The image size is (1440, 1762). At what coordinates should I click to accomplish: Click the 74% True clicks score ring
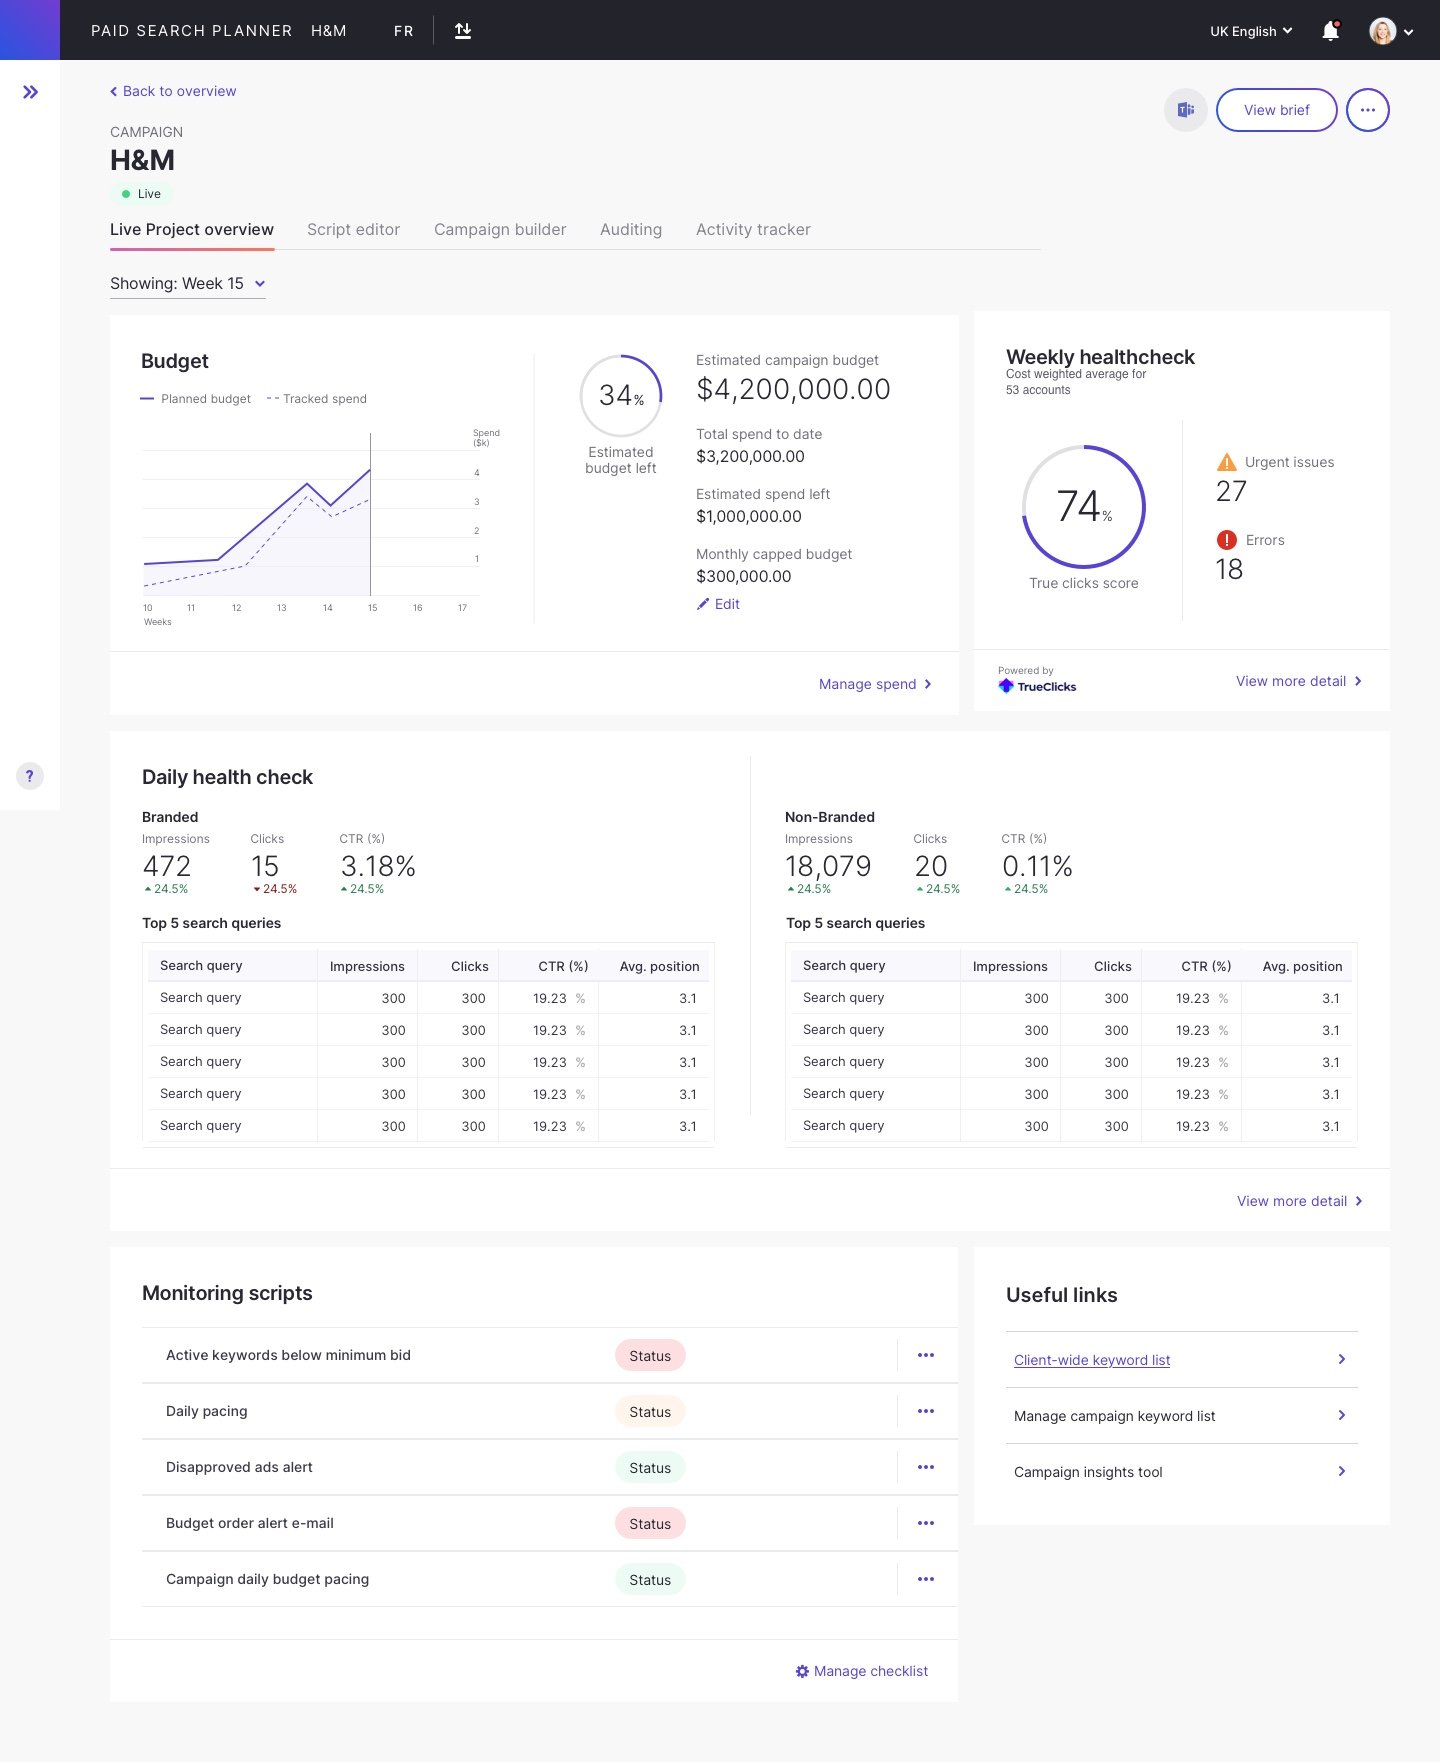point(1084,507)
